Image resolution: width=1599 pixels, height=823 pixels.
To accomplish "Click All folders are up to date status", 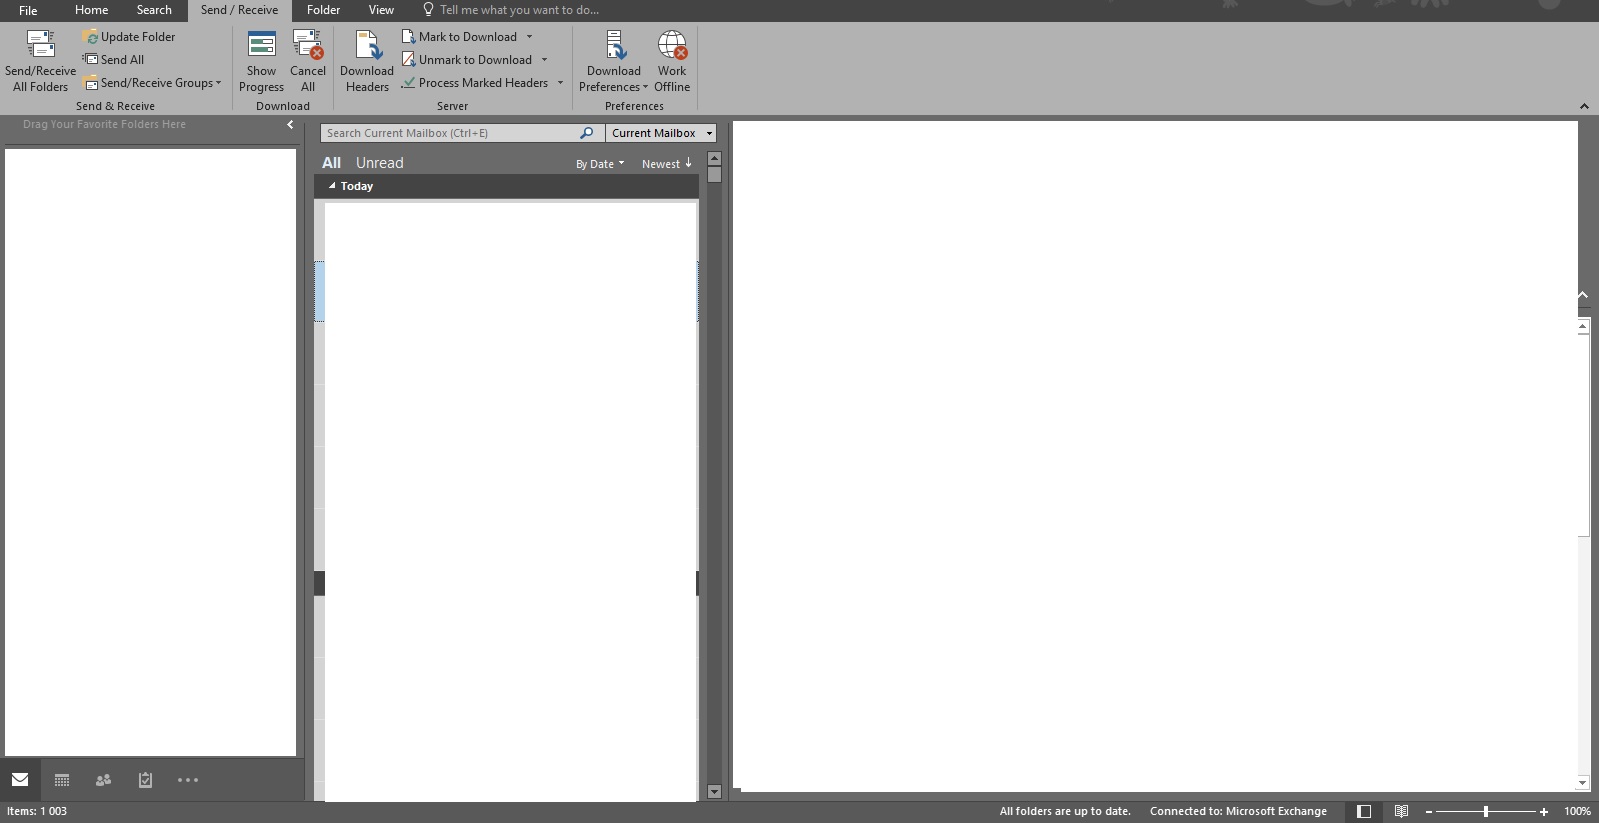I will tap(1065, 812).
